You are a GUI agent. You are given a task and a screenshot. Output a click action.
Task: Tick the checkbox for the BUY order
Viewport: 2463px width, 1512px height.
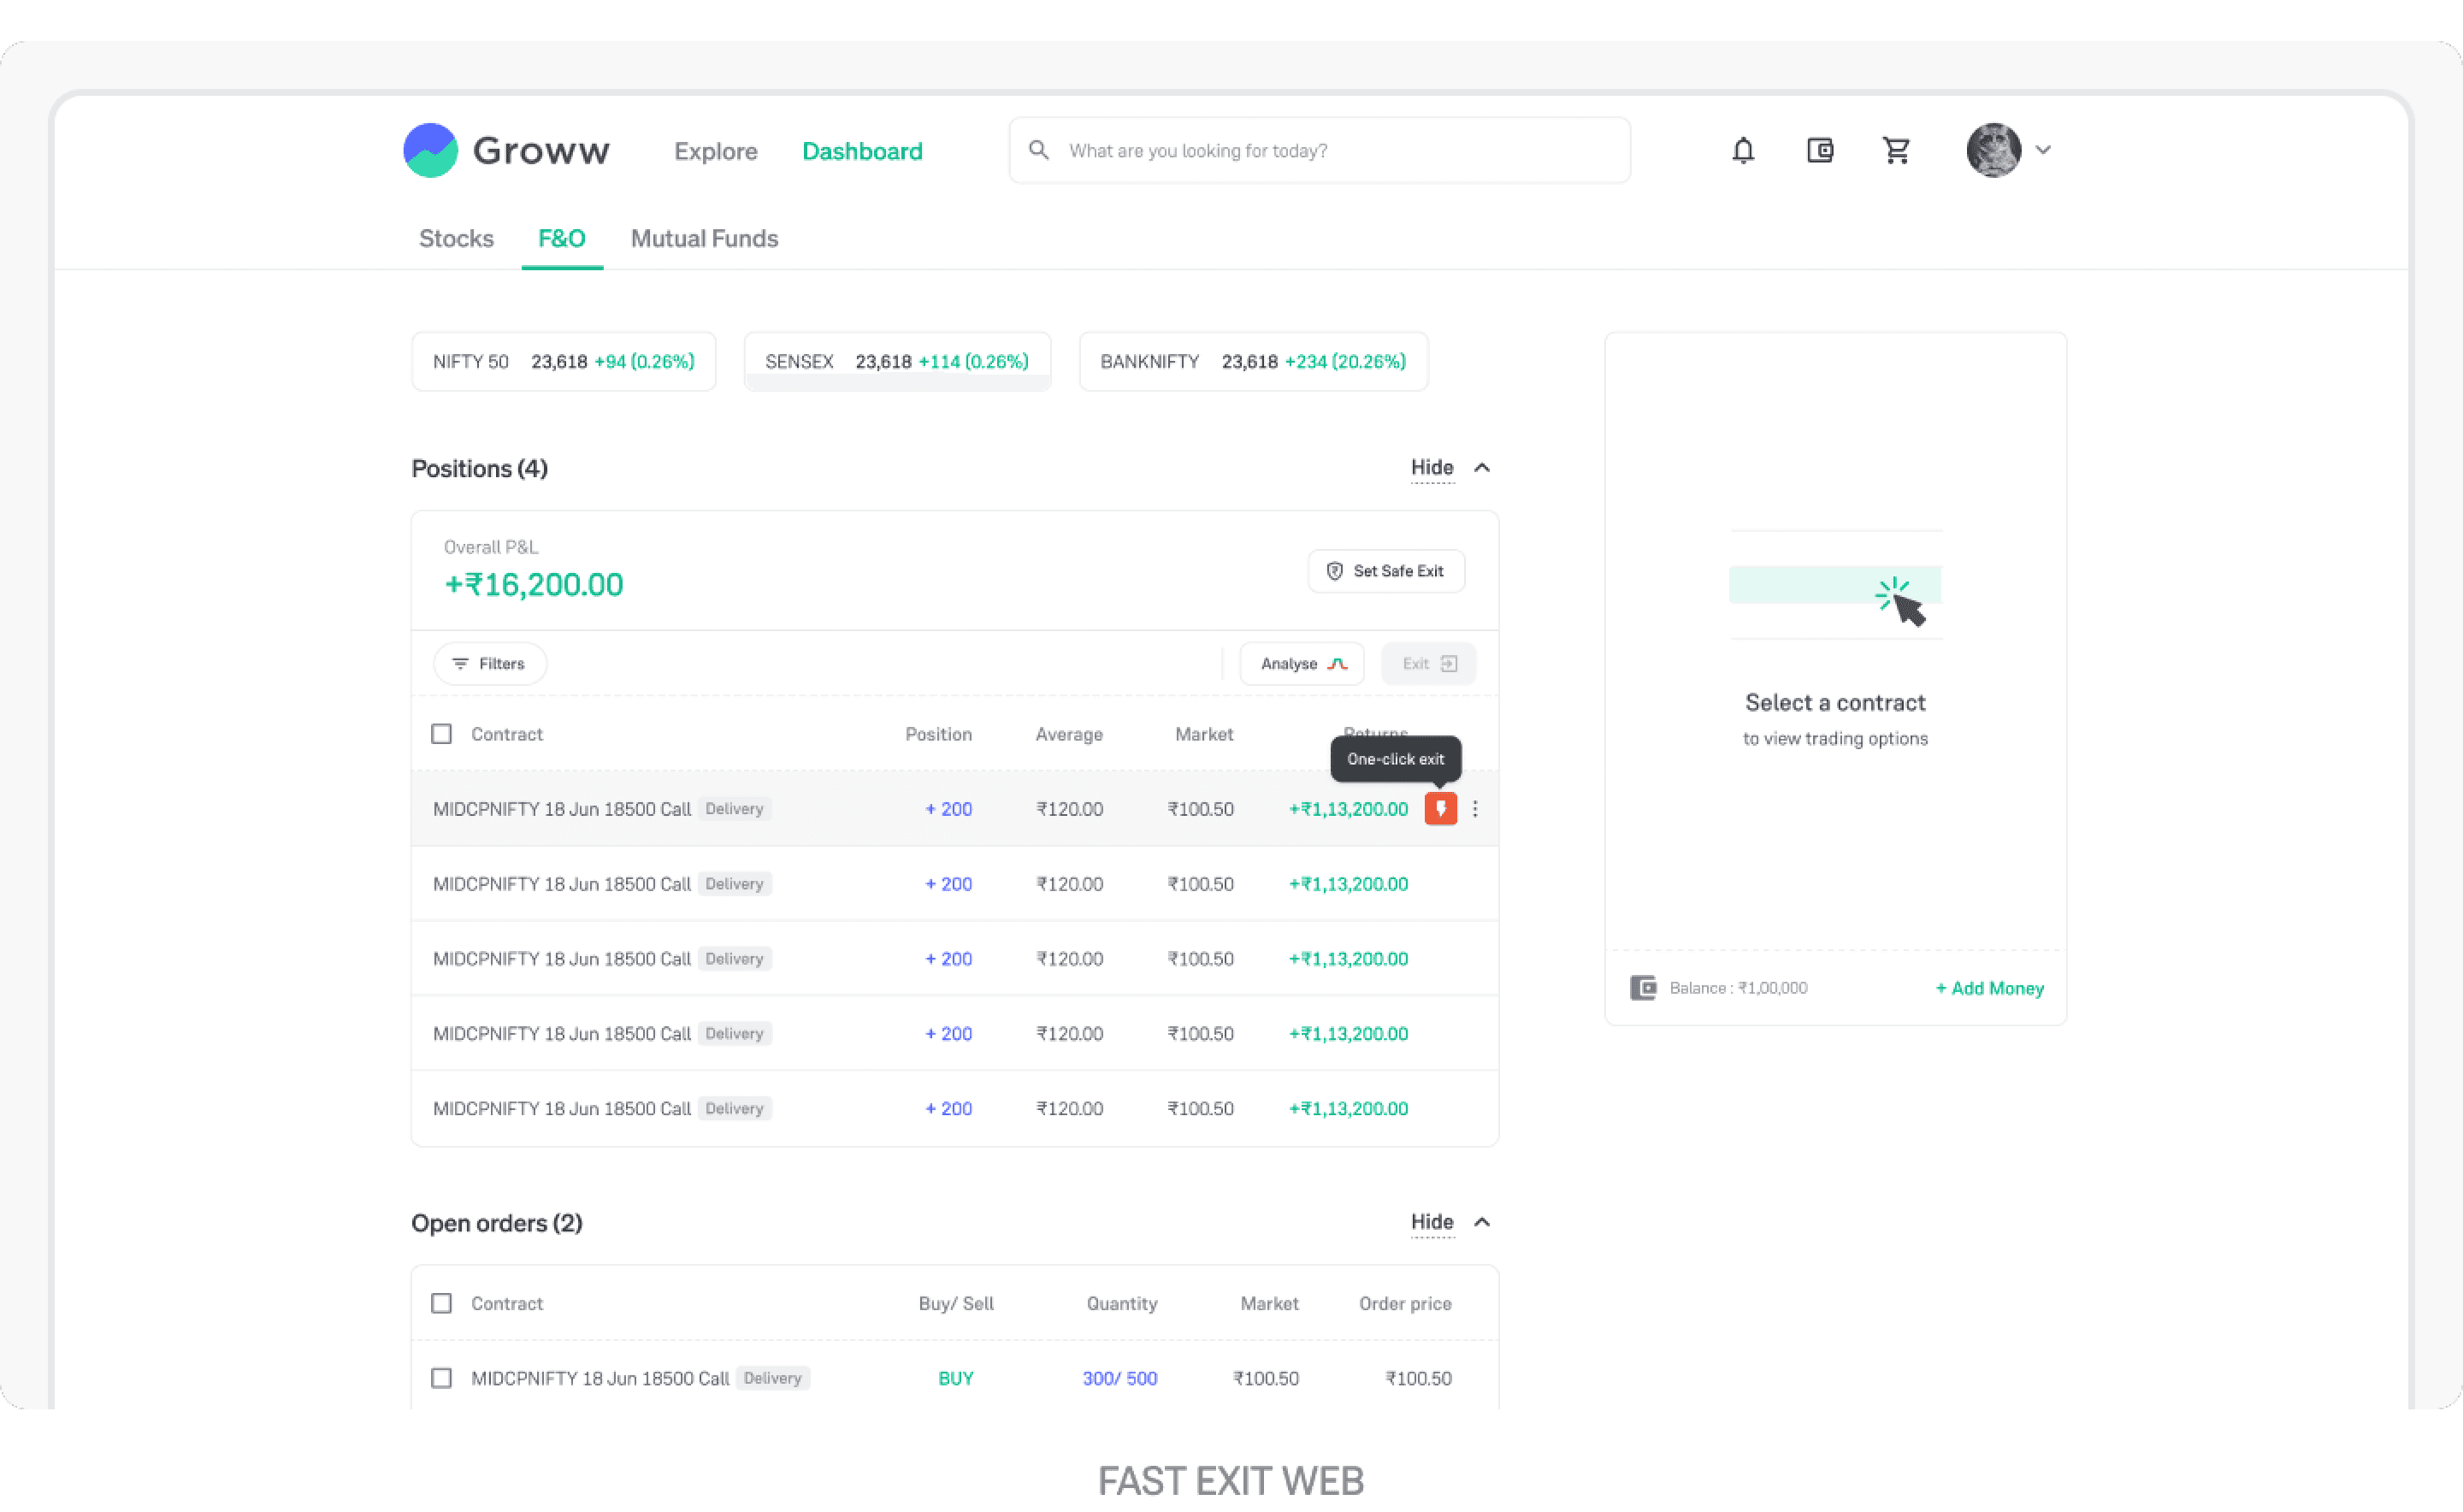coord(441,1378)
